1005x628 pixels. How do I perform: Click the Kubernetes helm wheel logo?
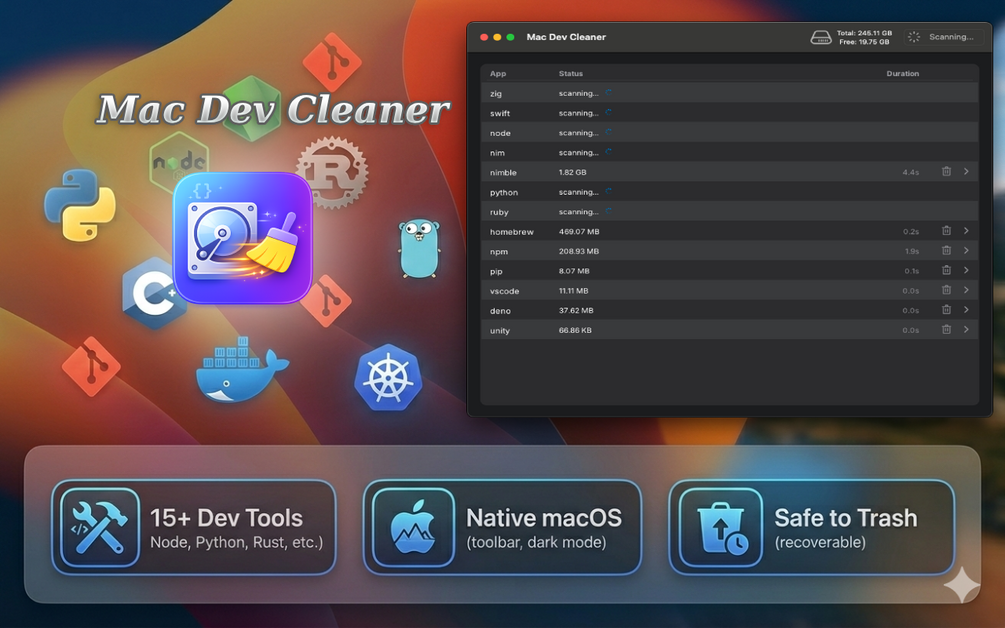click(388, 377)
